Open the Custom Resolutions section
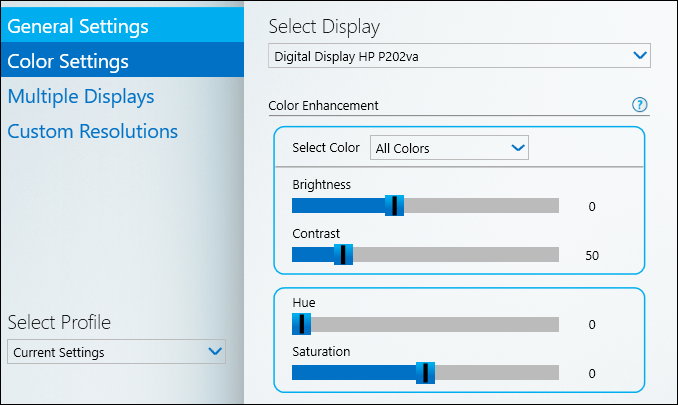This screenshot has height=405, width=678. [92, 131]
